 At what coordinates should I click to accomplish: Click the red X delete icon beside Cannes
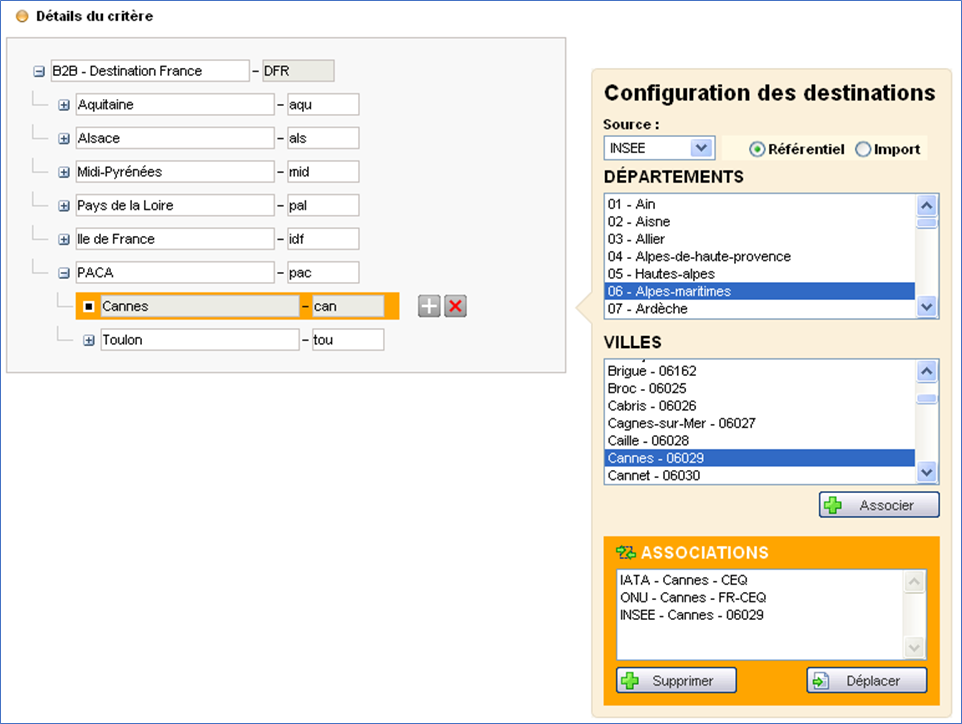455,306
